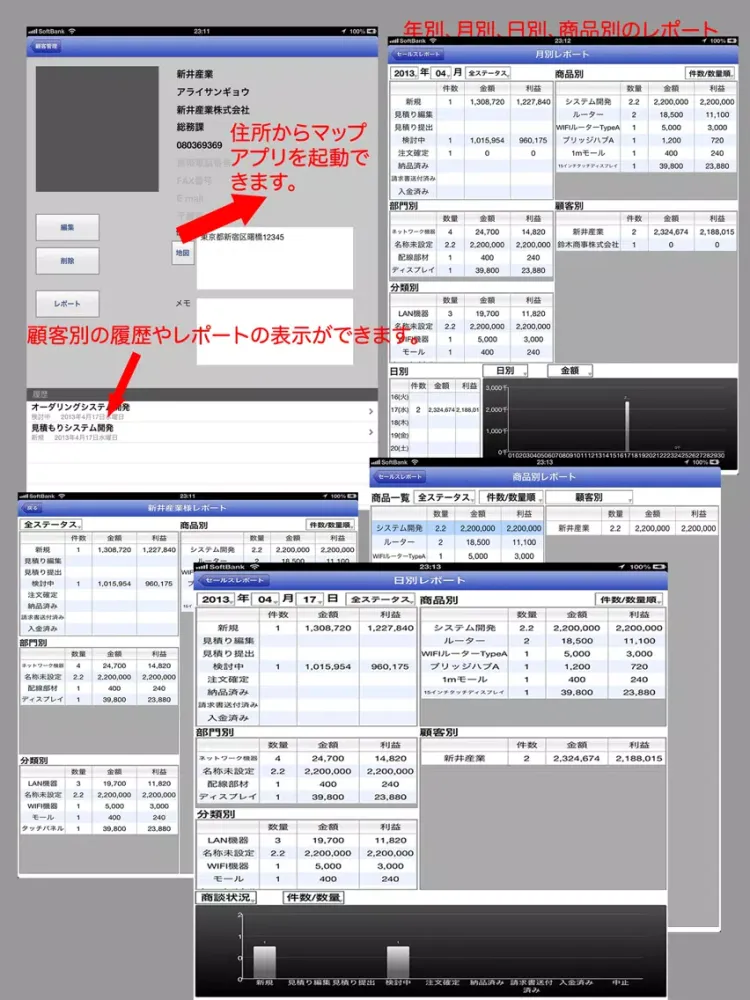Open the 17 day dropdown in 日別レポート
Image resolution: width=750 pixels, height=1000 pixels.
[321, 599]
